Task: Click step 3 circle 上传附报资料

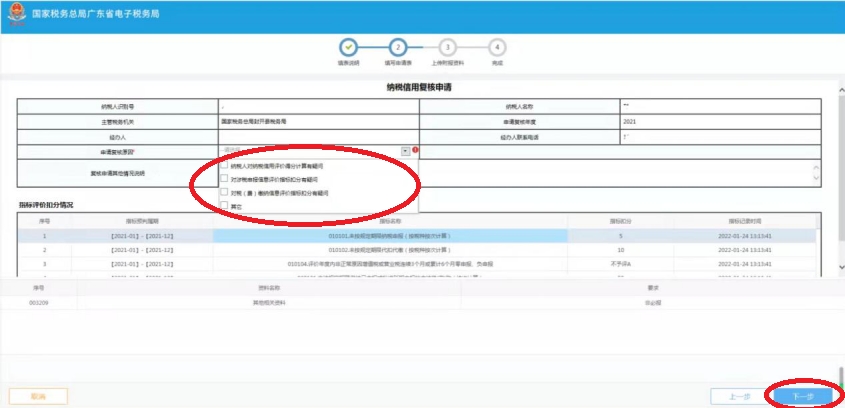Action: 448,47
